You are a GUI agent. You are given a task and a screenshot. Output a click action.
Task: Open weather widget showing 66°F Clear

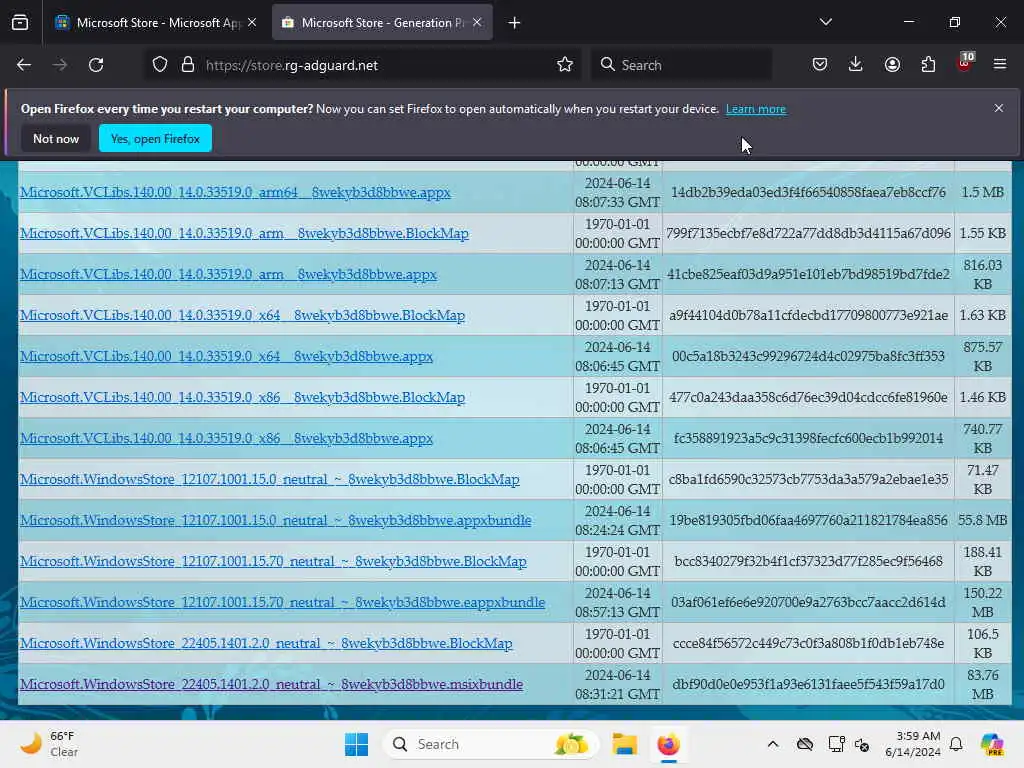pyautogui.click(x=49, y=744)
